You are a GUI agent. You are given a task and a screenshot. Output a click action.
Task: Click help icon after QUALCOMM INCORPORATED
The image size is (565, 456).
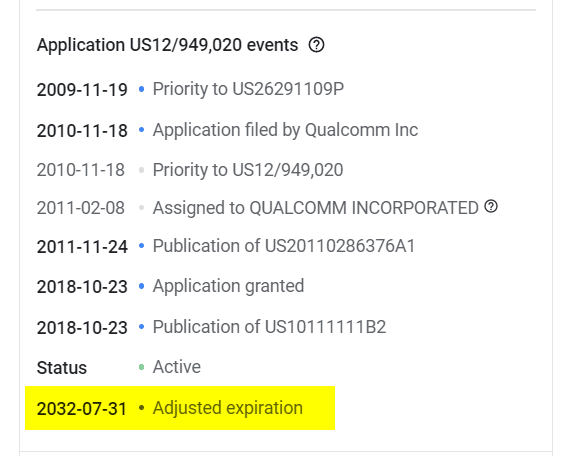pos(491,206)
